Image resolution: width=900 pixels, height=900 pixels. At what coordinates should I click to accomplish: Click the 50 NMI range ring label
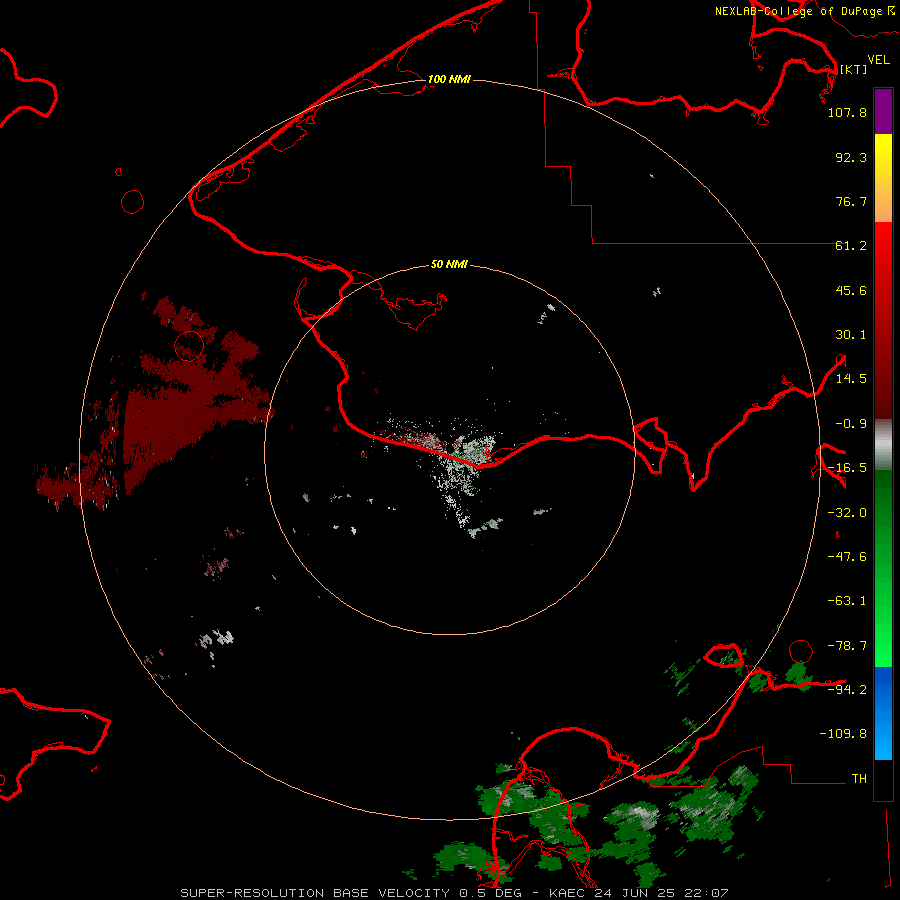click(449, 264)
